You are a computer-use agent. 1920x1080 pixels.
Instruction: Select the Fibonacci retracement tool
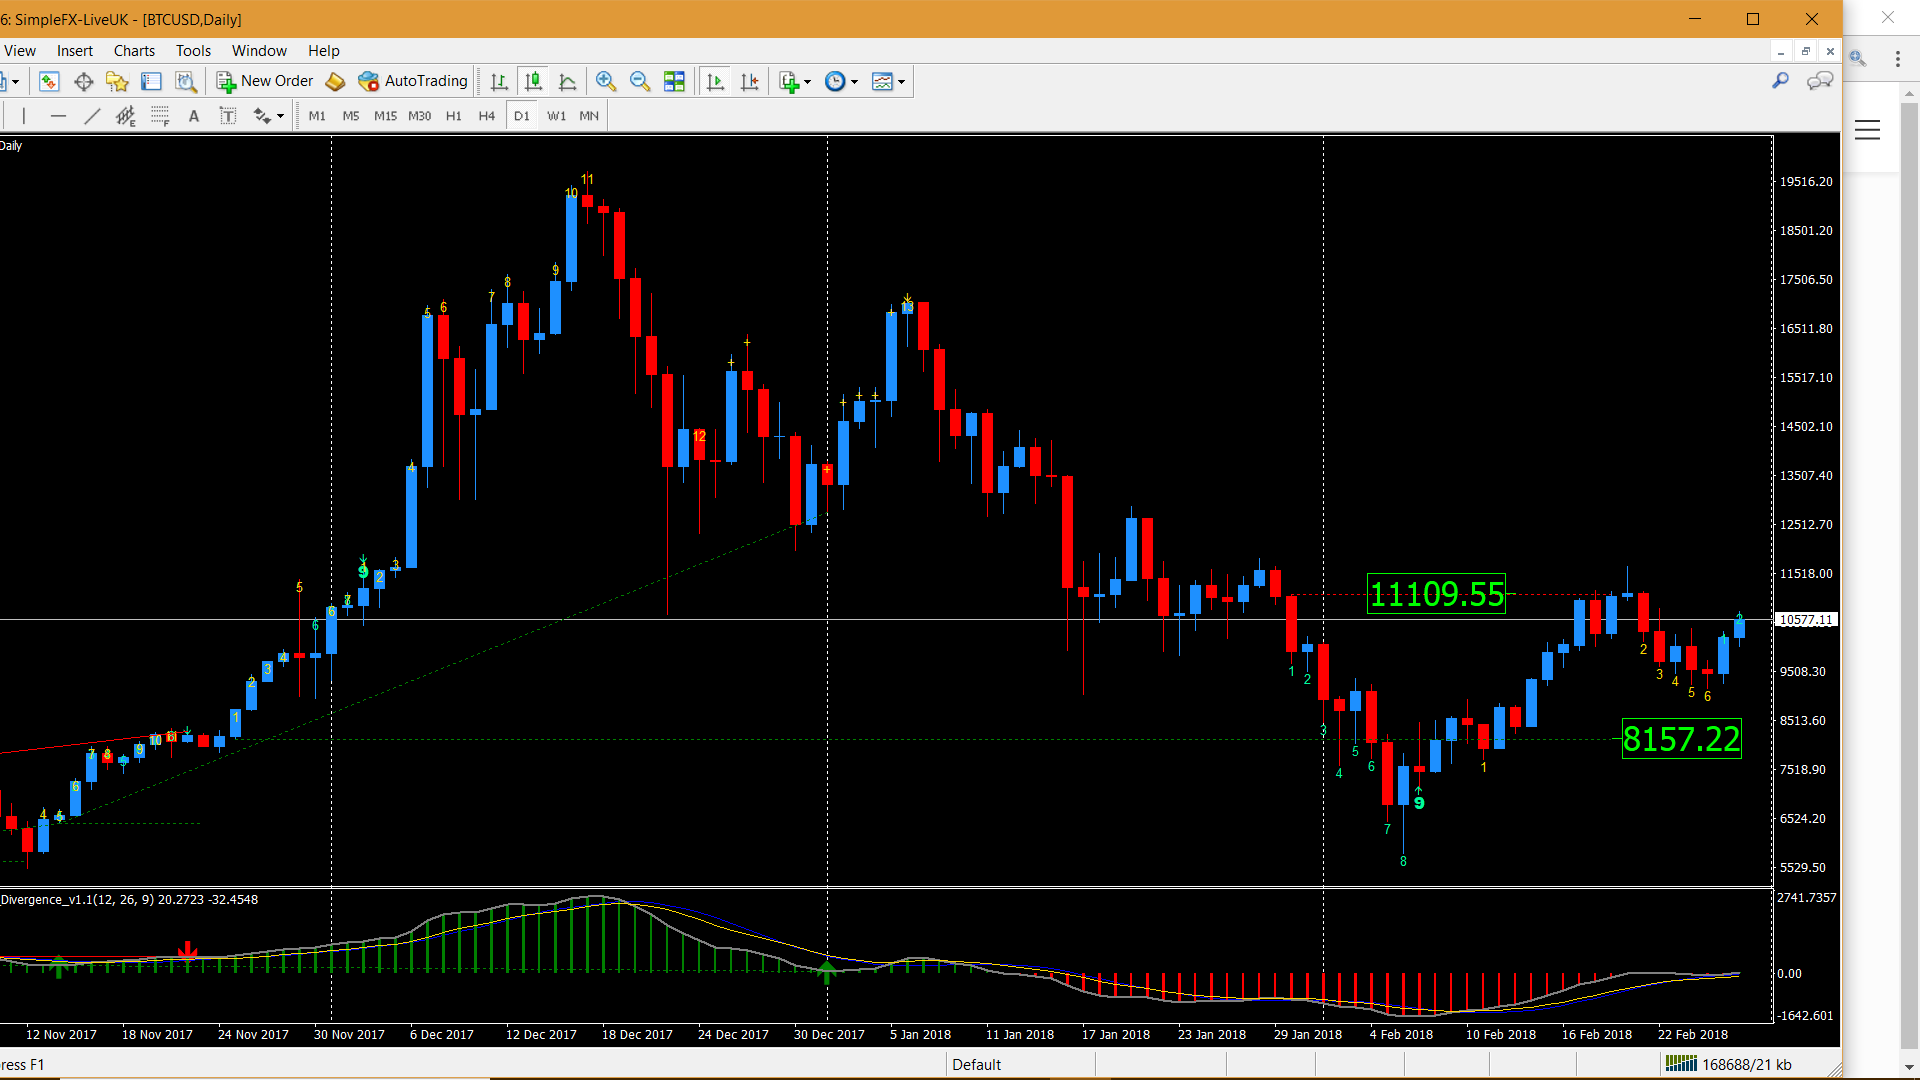click(x=160, y=116)
